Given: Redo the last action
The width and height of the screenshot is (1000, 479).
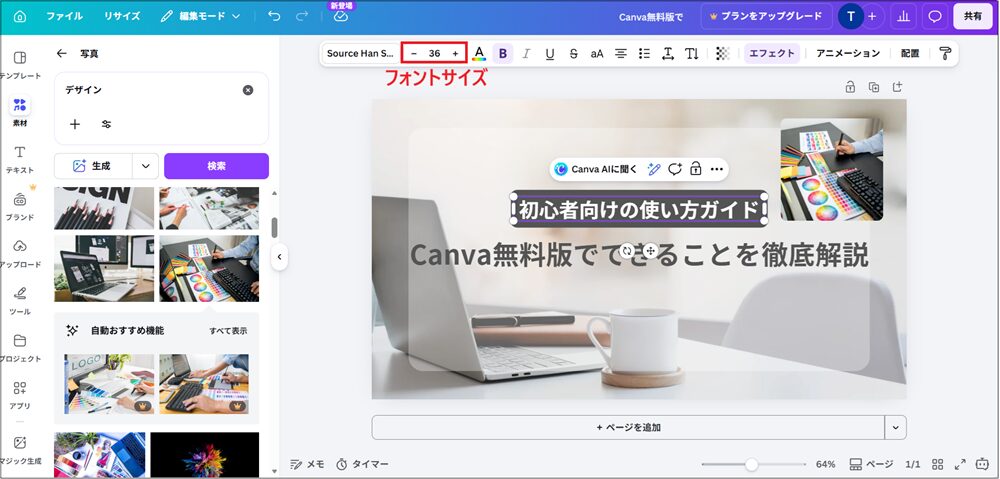Looking at the screenshot, I should (304, 17).
